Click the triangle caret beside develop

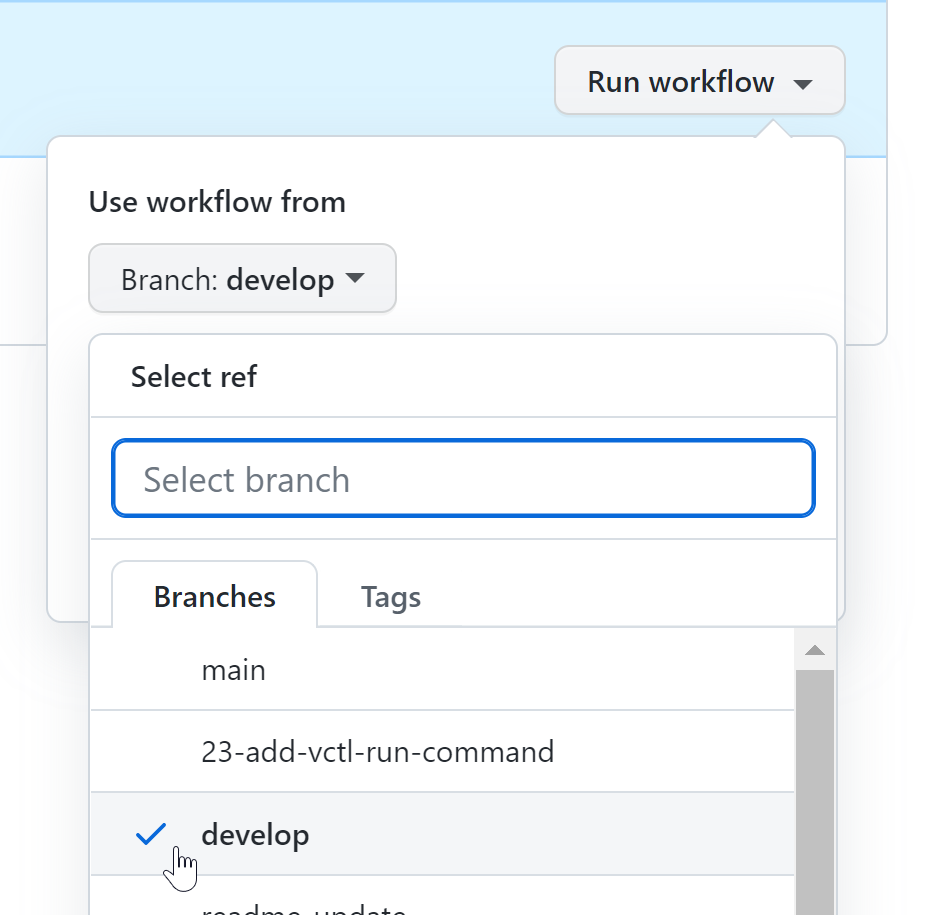pos(355,278)
